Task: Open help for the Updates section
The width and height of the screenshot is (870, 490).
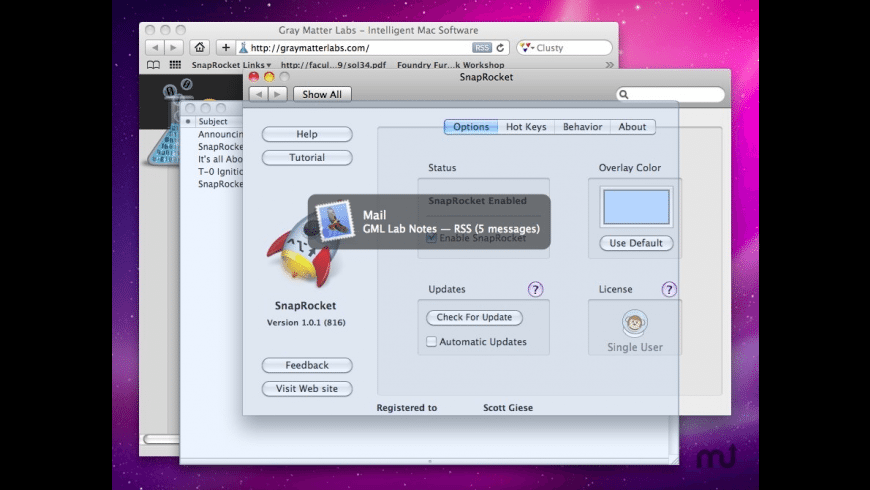Action: pos(535,289)
